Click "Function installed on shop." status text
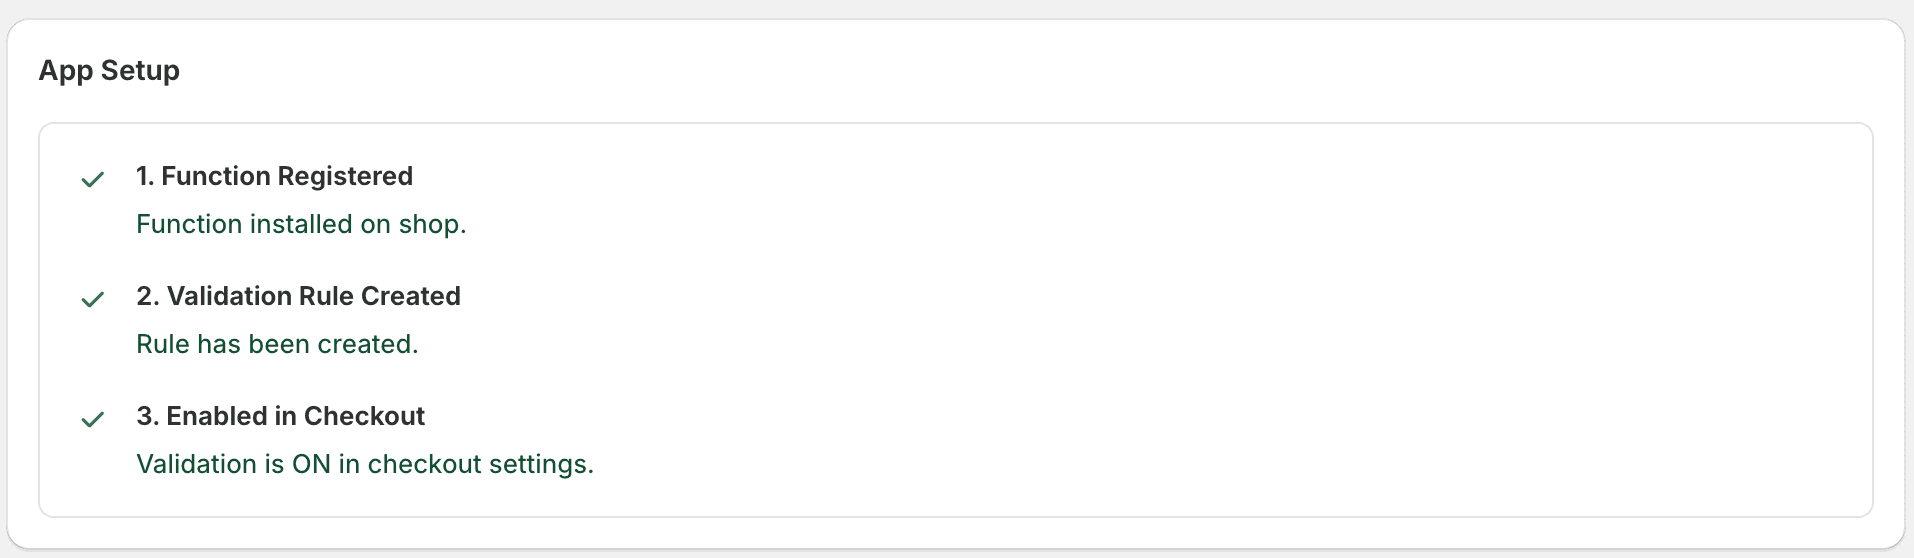 (301, 224)
